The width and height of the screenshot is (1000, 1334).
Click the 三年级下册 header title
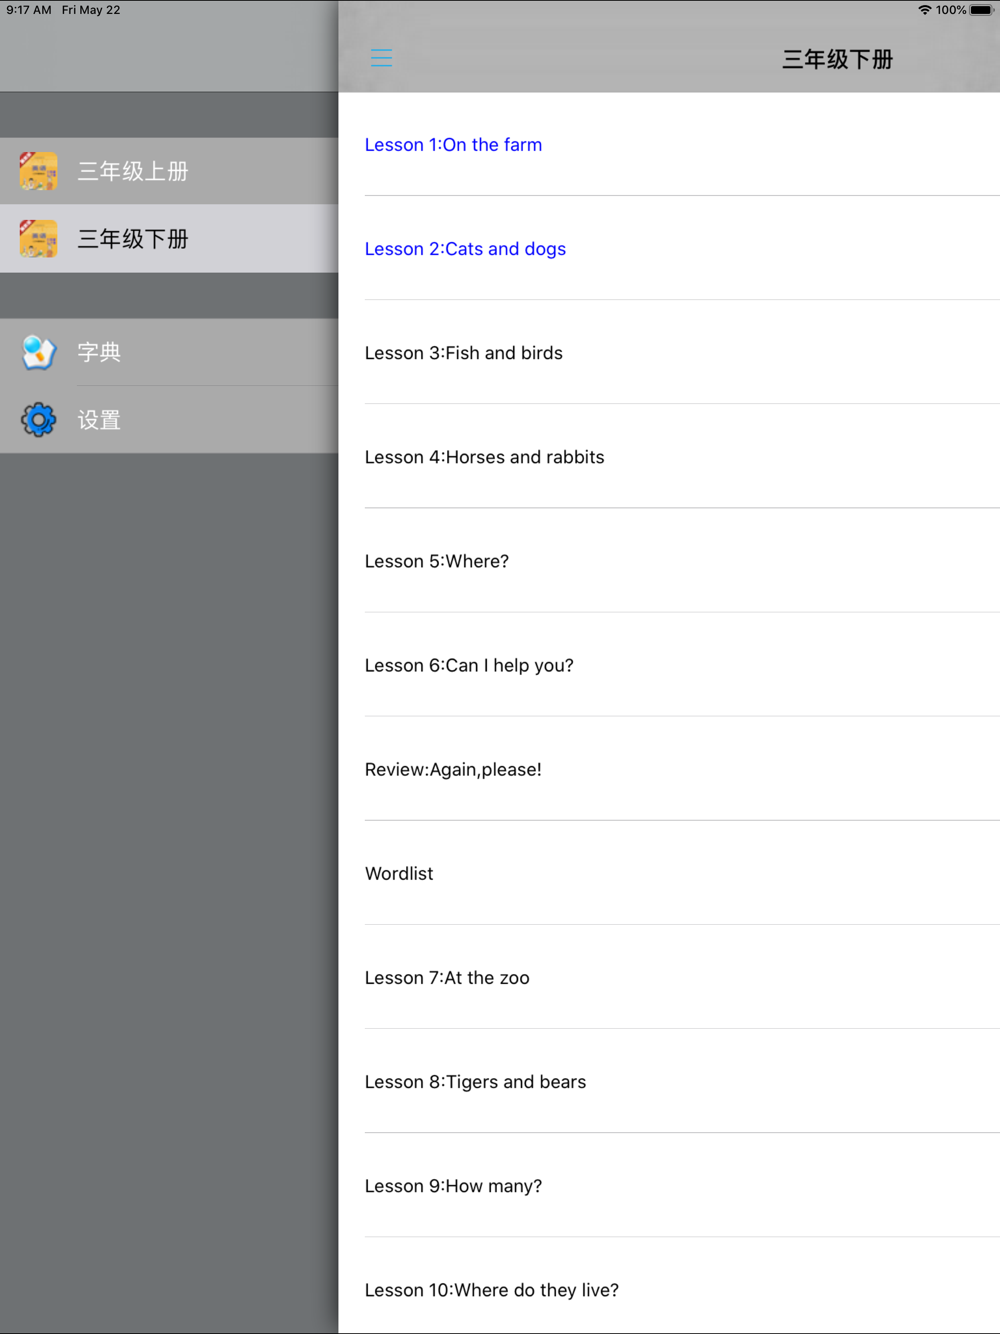tap(837, 59)
